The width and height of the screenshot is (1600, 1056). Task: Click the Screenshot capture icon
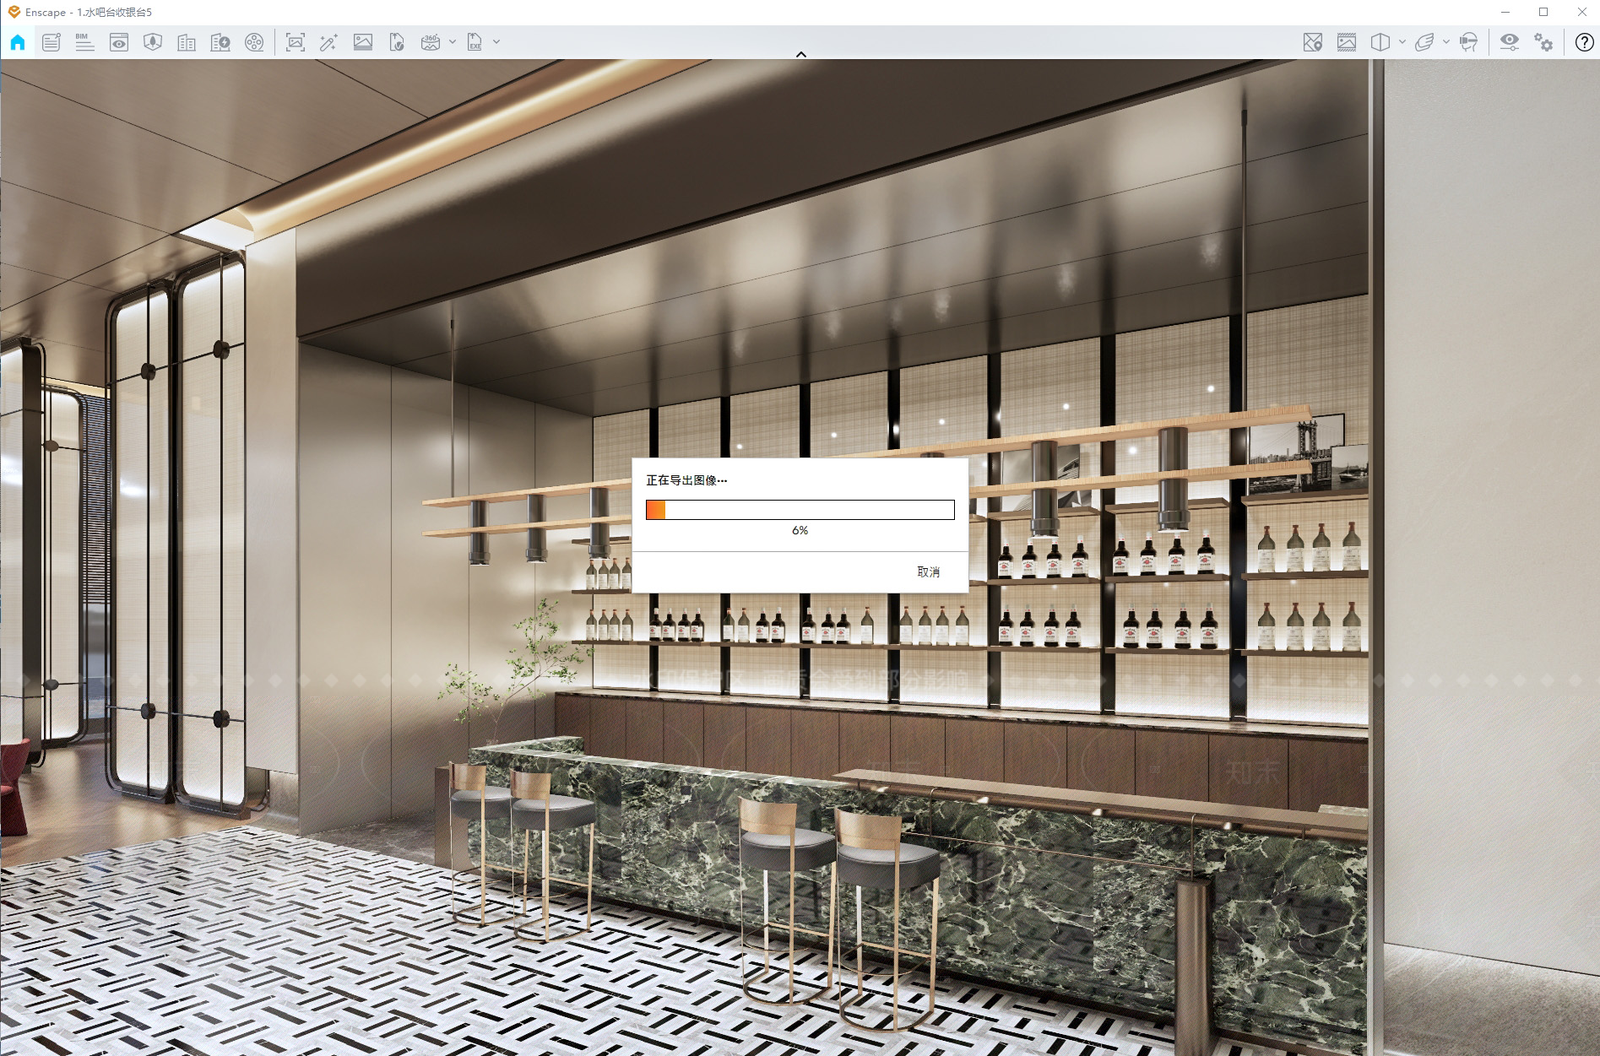[295, 42]
